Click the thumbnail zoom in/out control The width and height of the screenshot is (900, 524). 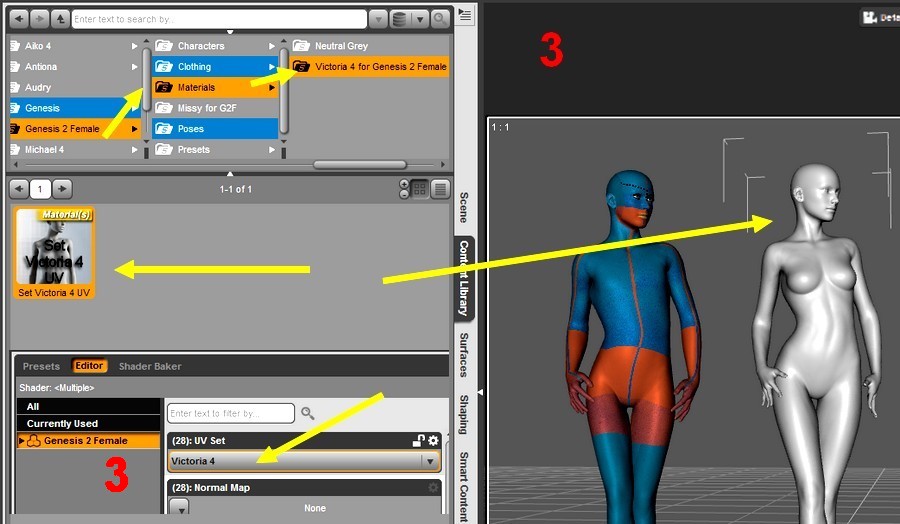point(404,189)
